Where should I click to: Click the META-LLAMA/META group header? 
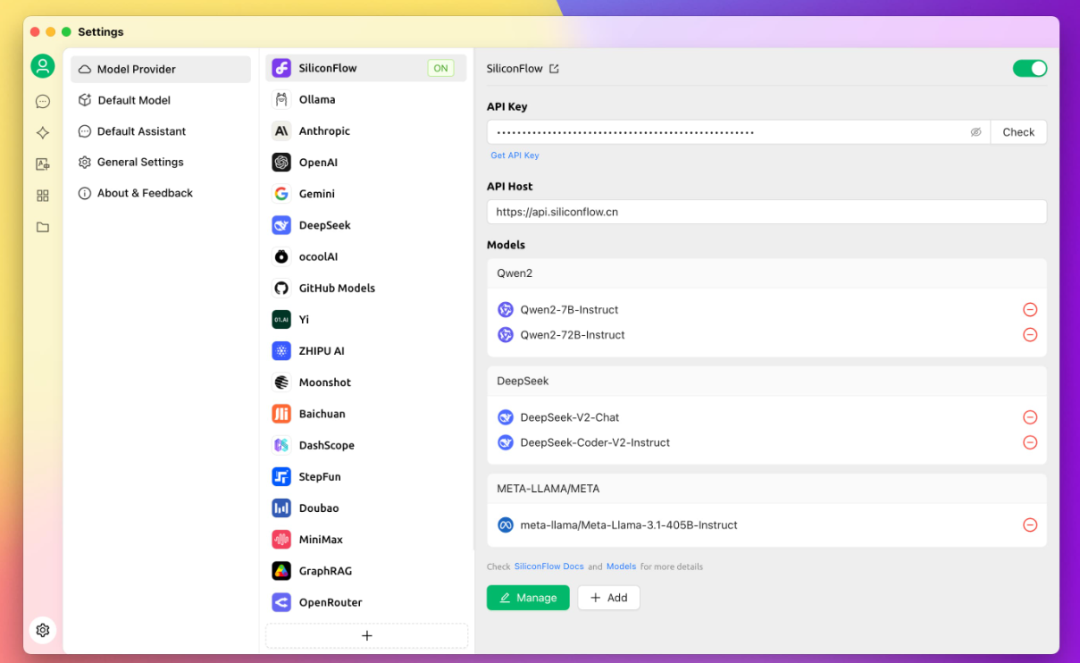click(767, 488)
